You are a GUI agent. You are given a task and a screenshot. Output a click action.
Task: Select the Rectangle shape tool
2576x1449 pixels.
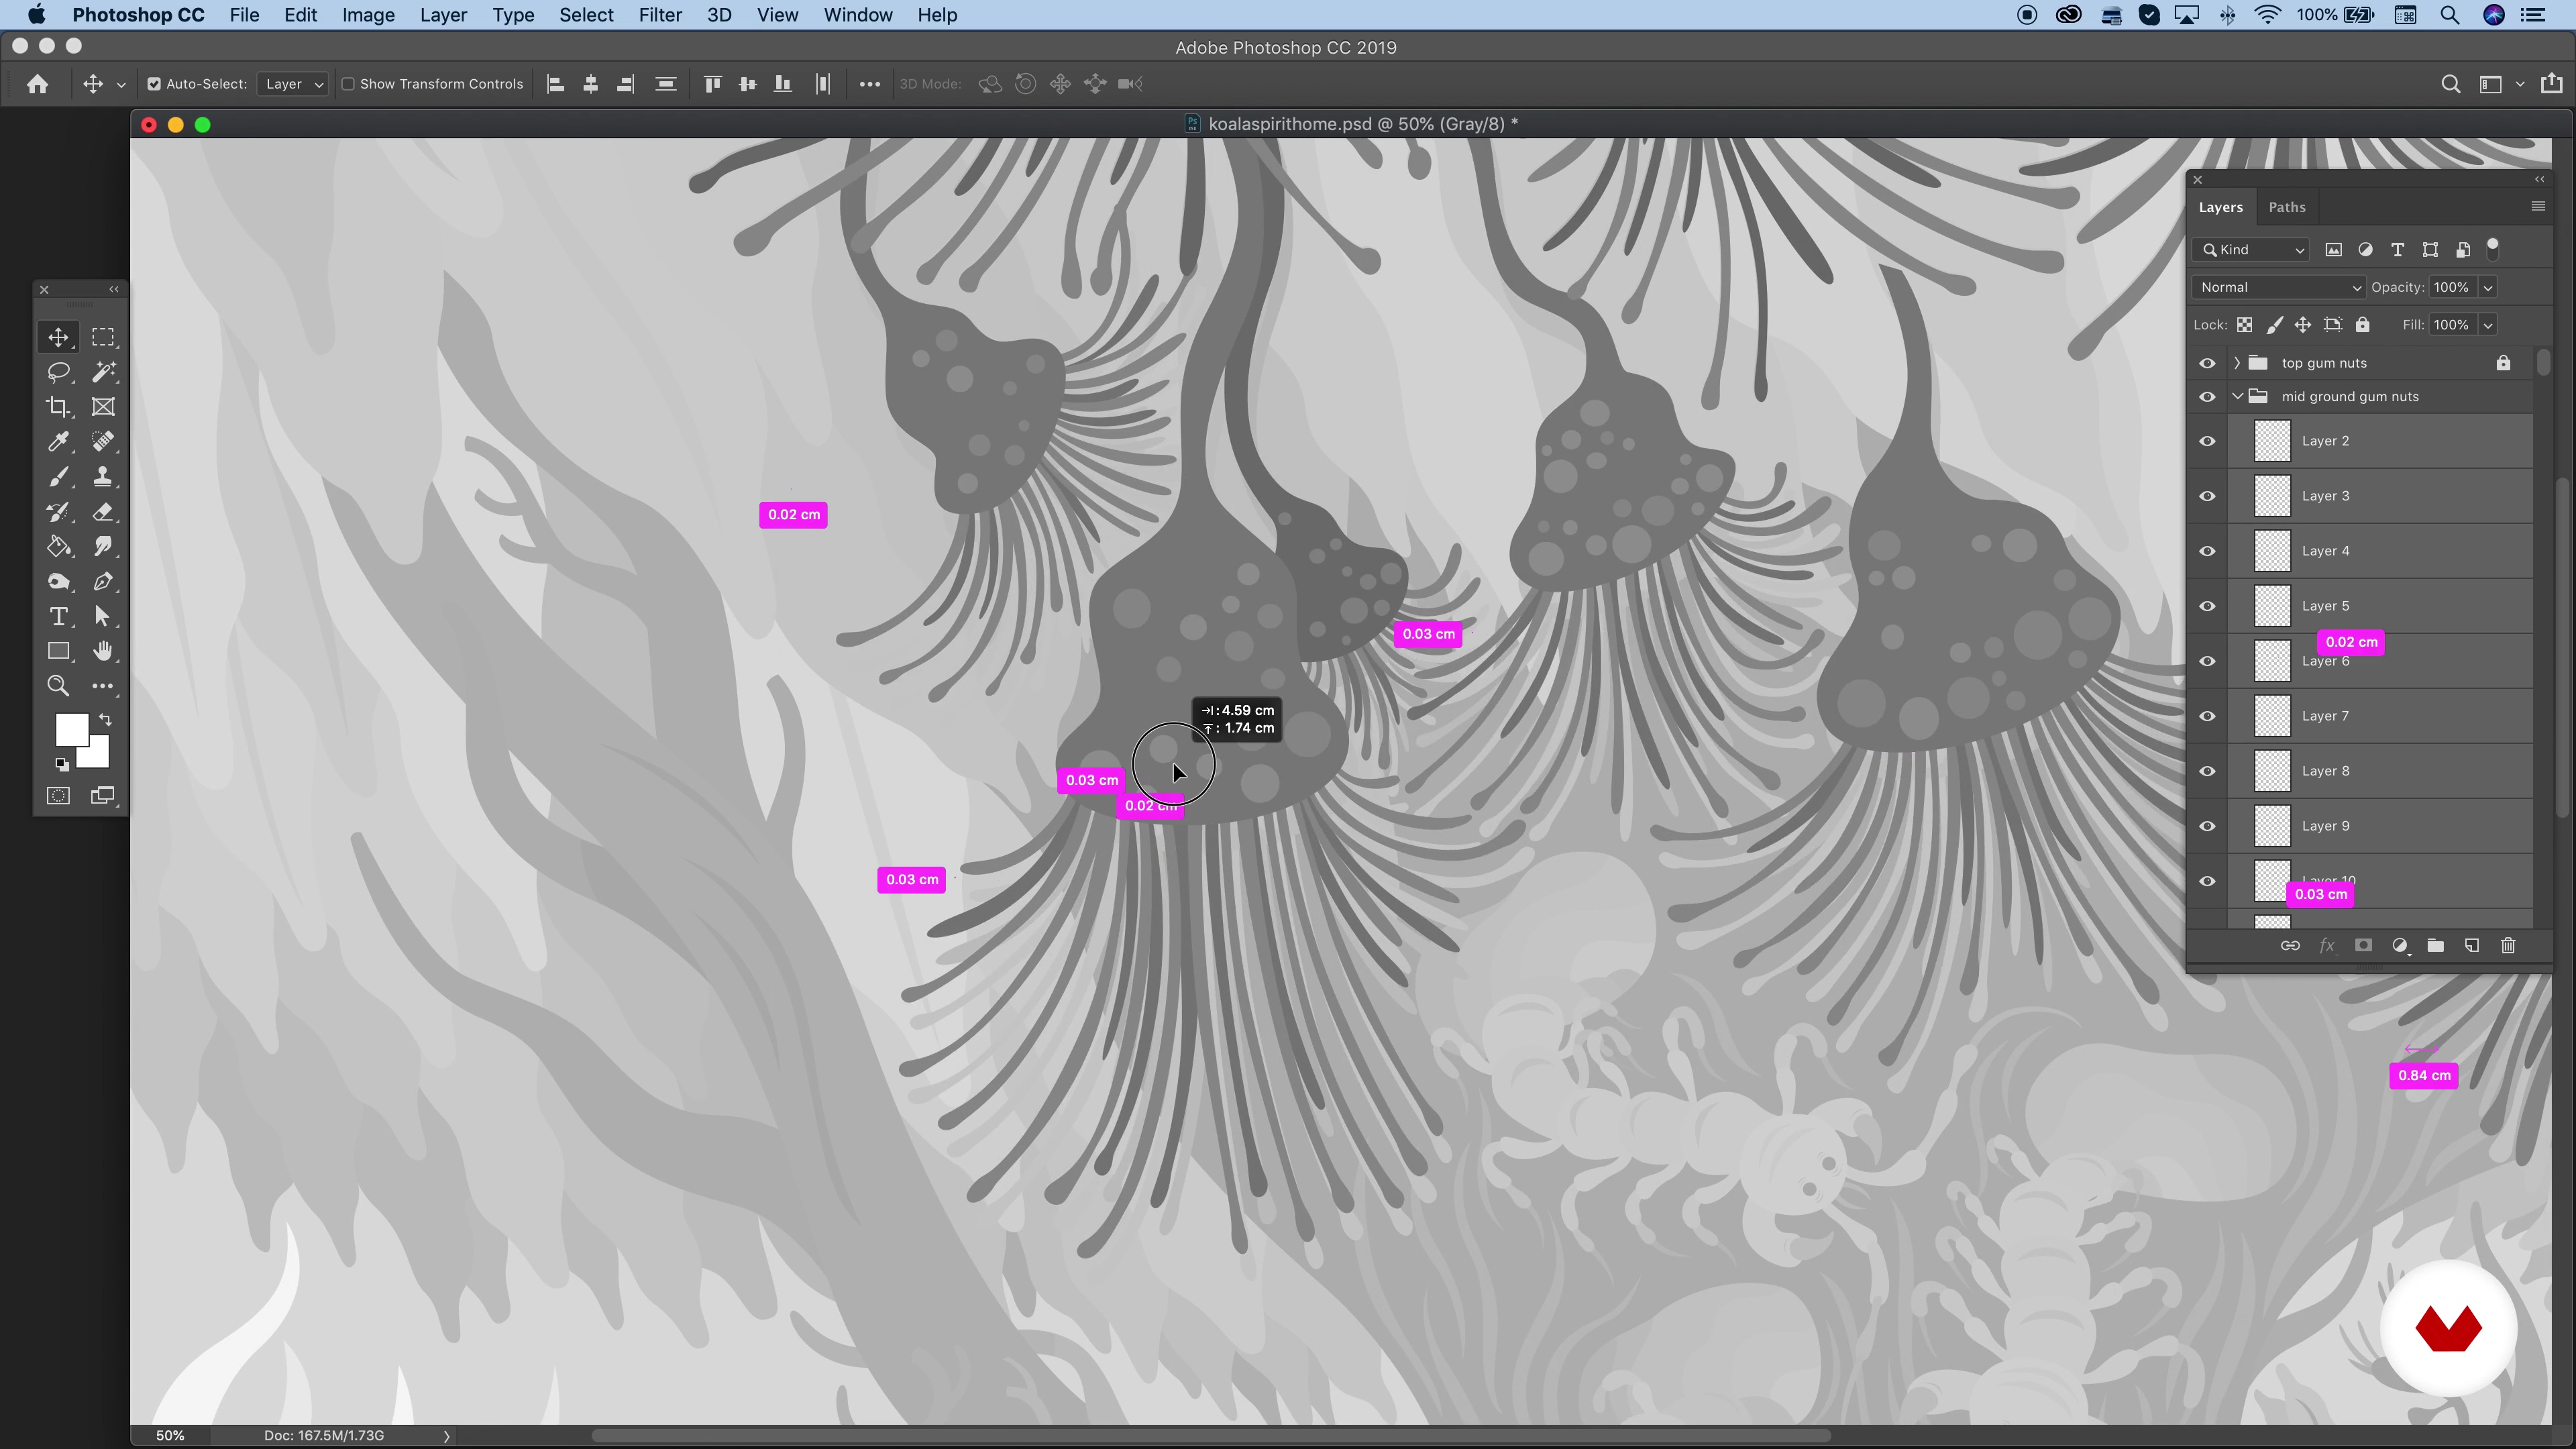pos(58,651)
